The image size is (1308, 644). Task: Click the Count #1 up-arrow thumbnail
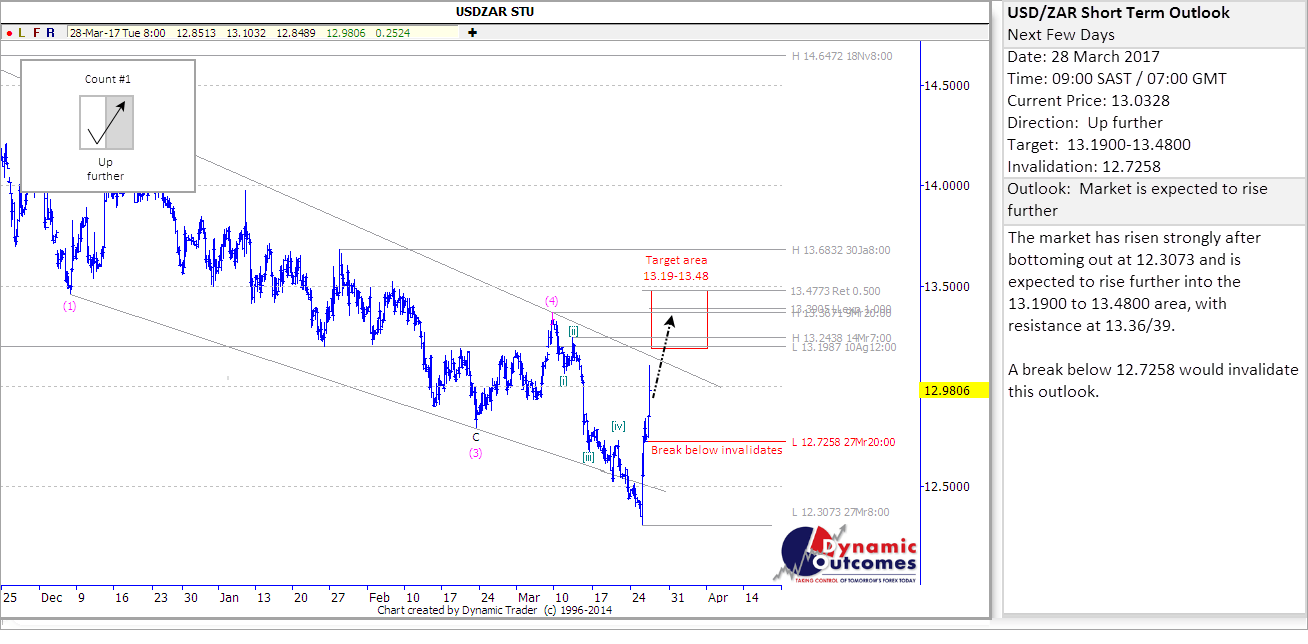tap(106, 122)
